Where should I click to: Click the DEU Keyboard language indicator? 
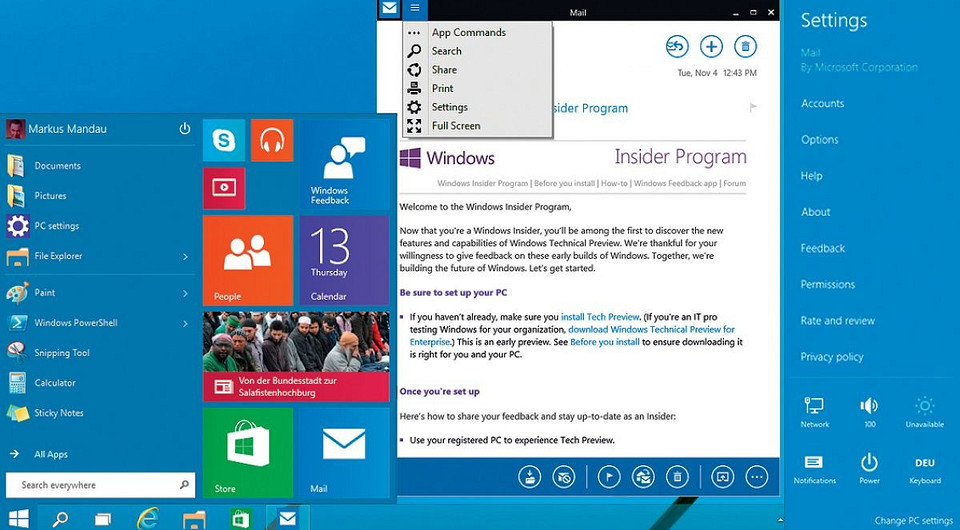(924, 470)
